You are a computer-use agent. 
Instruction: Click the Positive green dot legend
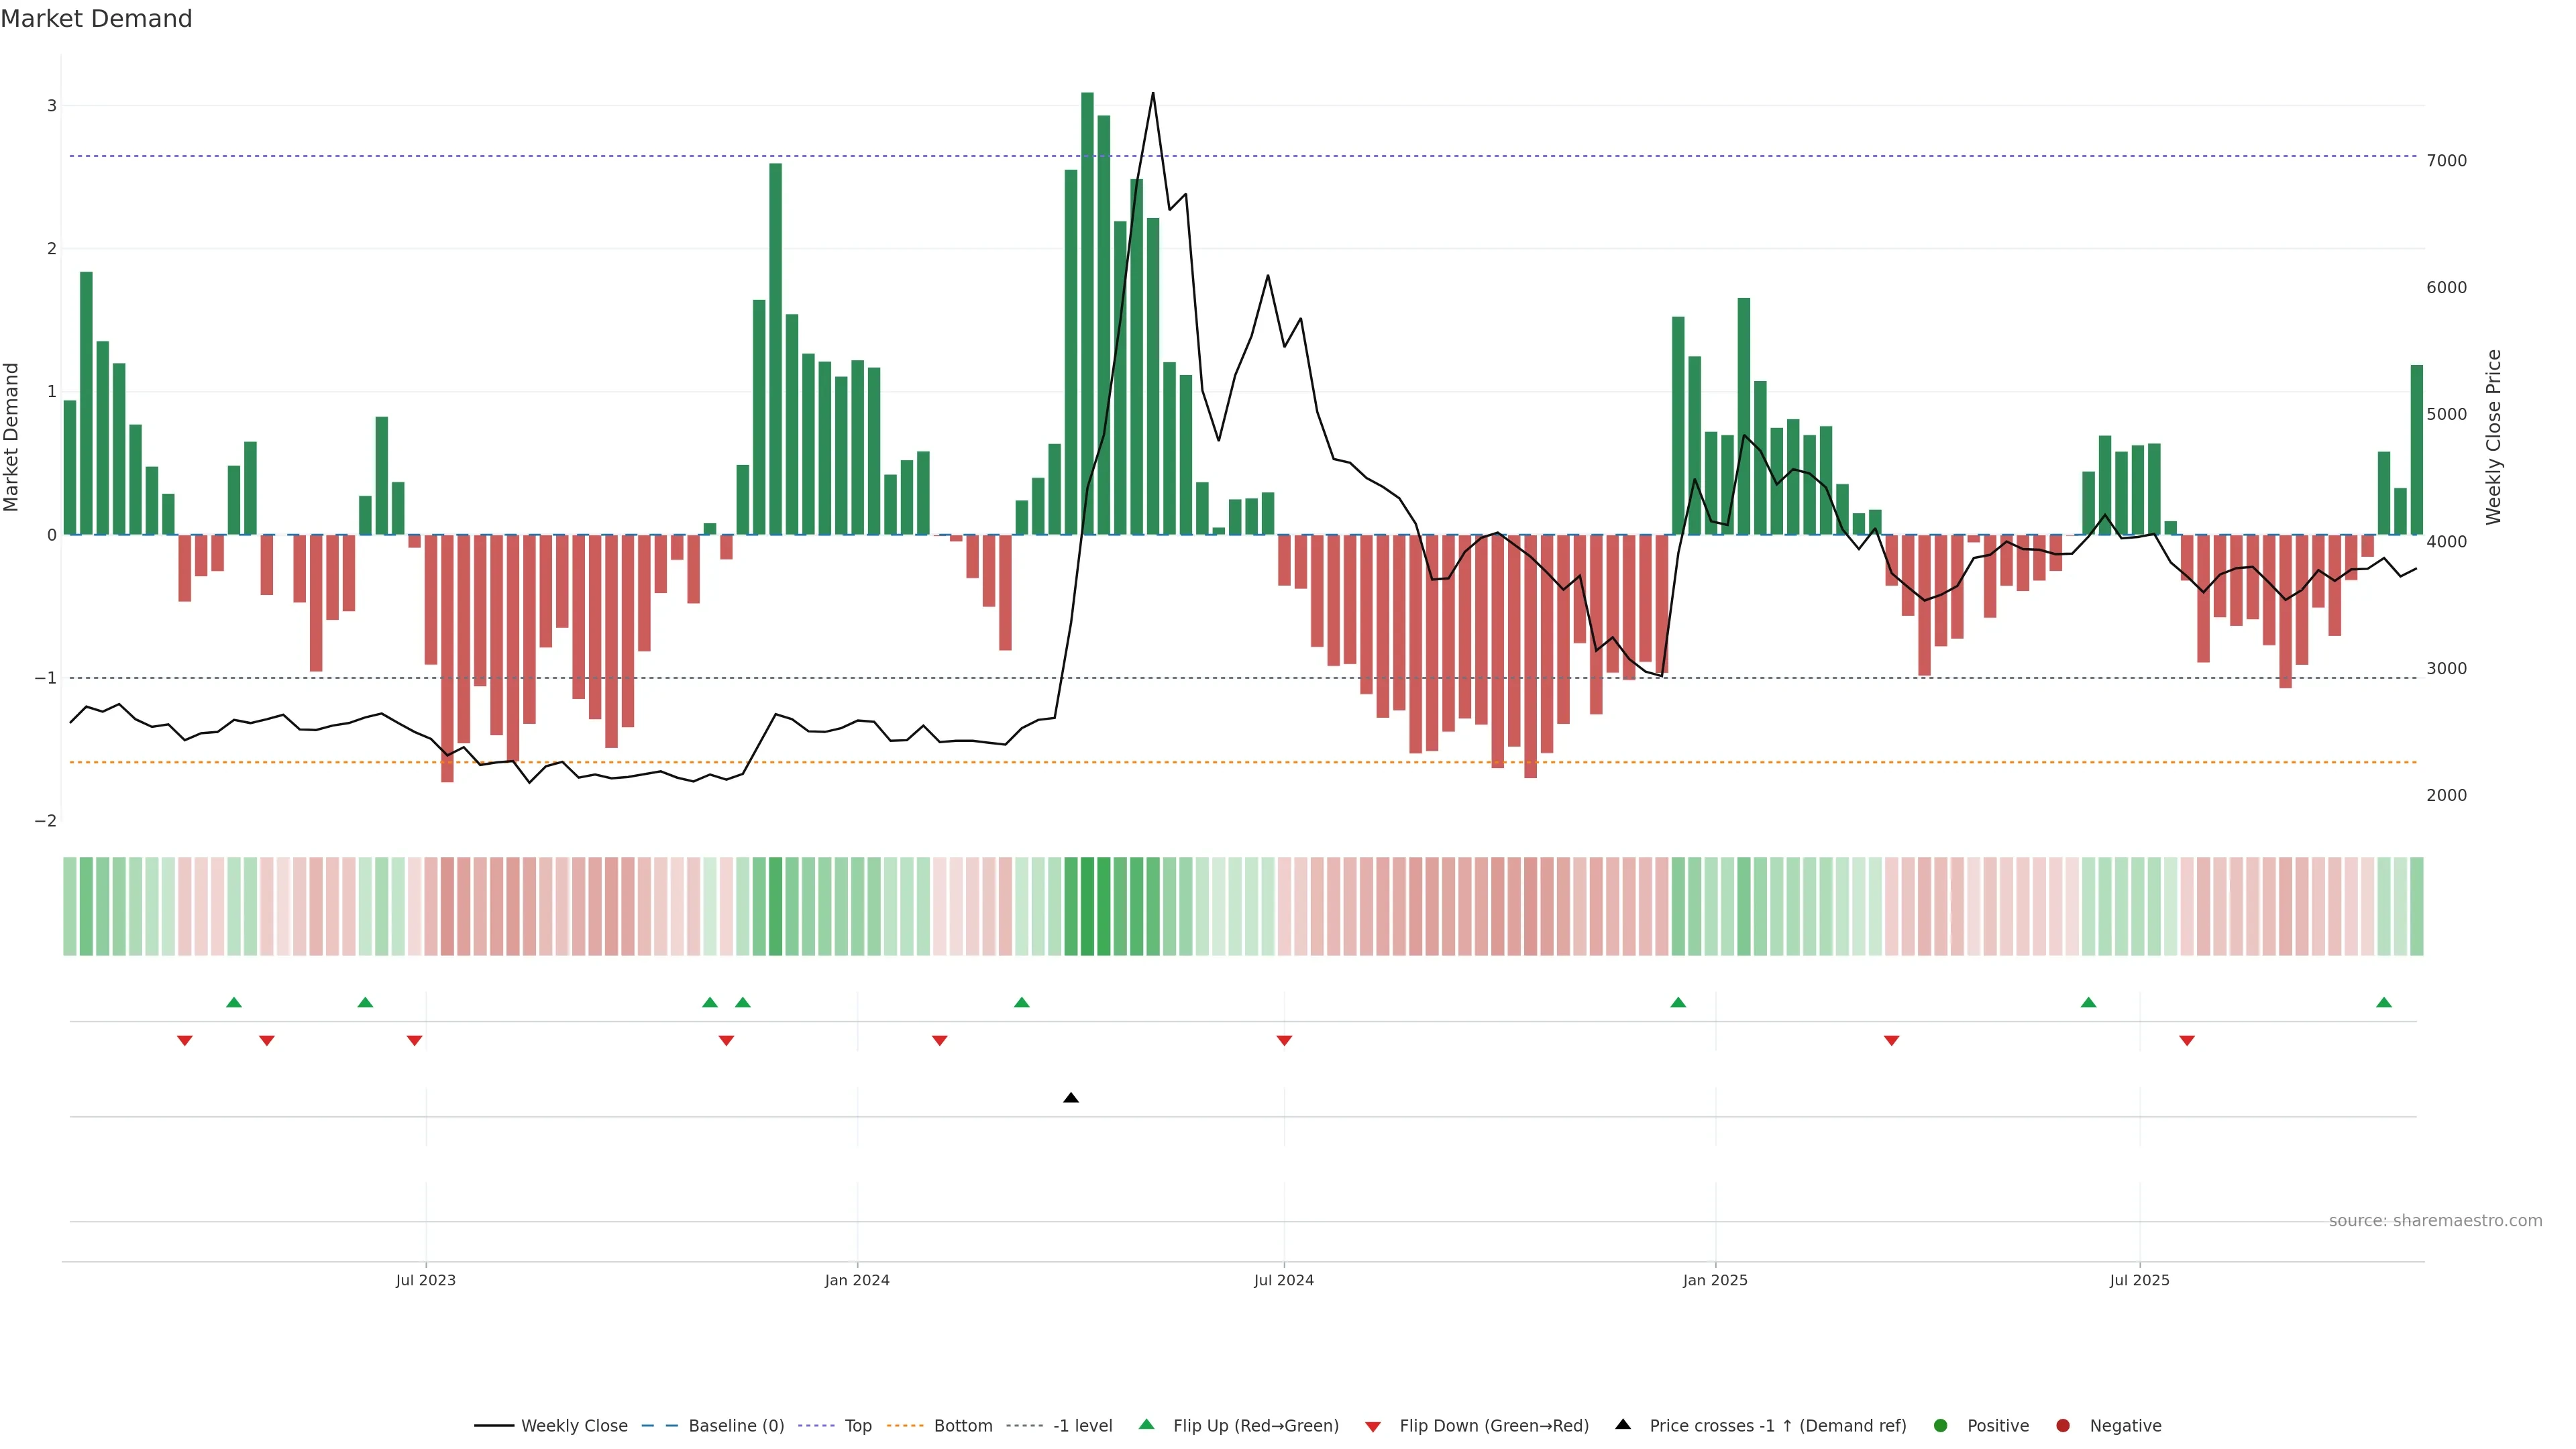tap(1941, 1426)
